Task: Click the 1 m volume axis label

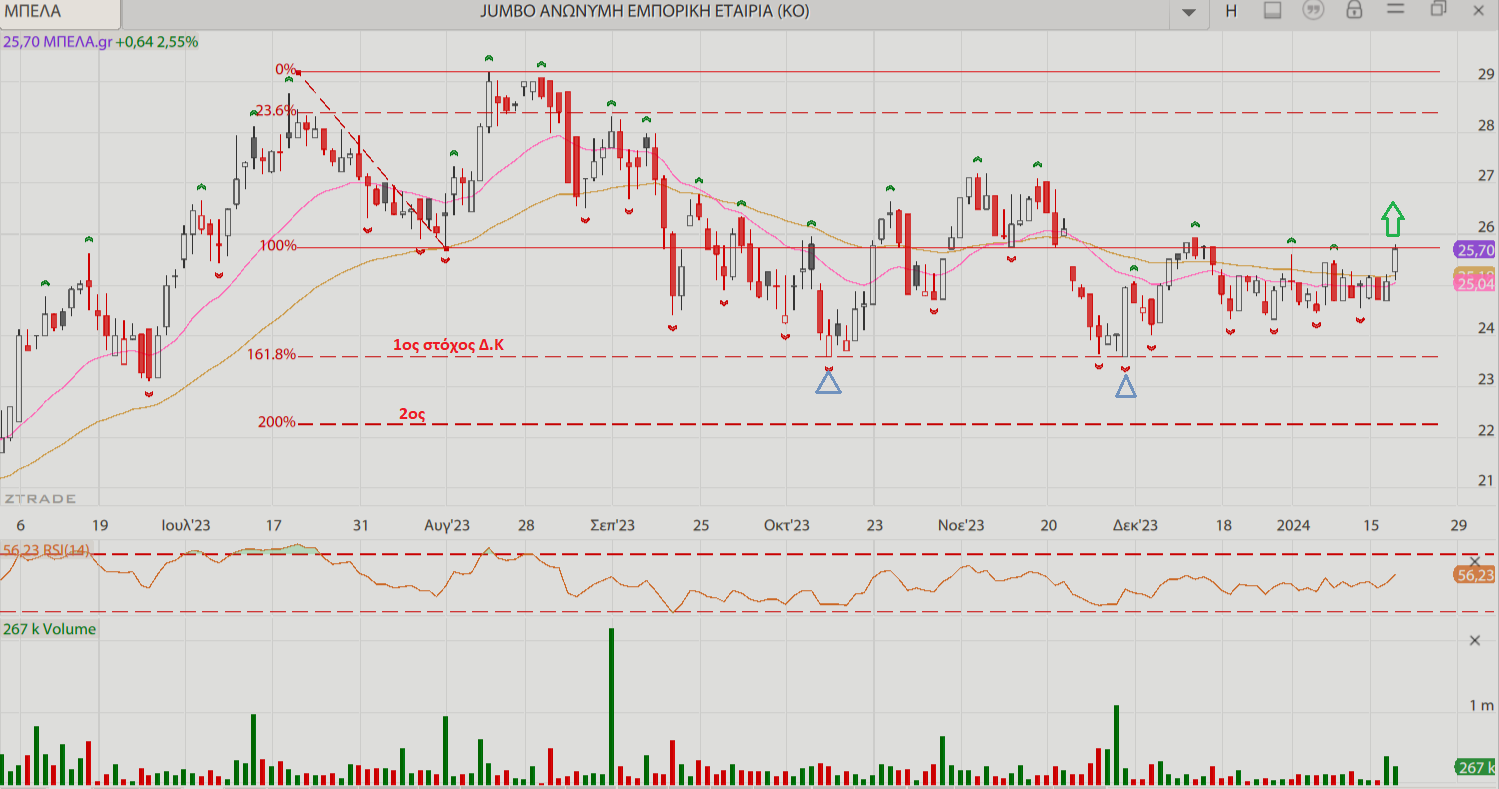Action: [1481, 706]
